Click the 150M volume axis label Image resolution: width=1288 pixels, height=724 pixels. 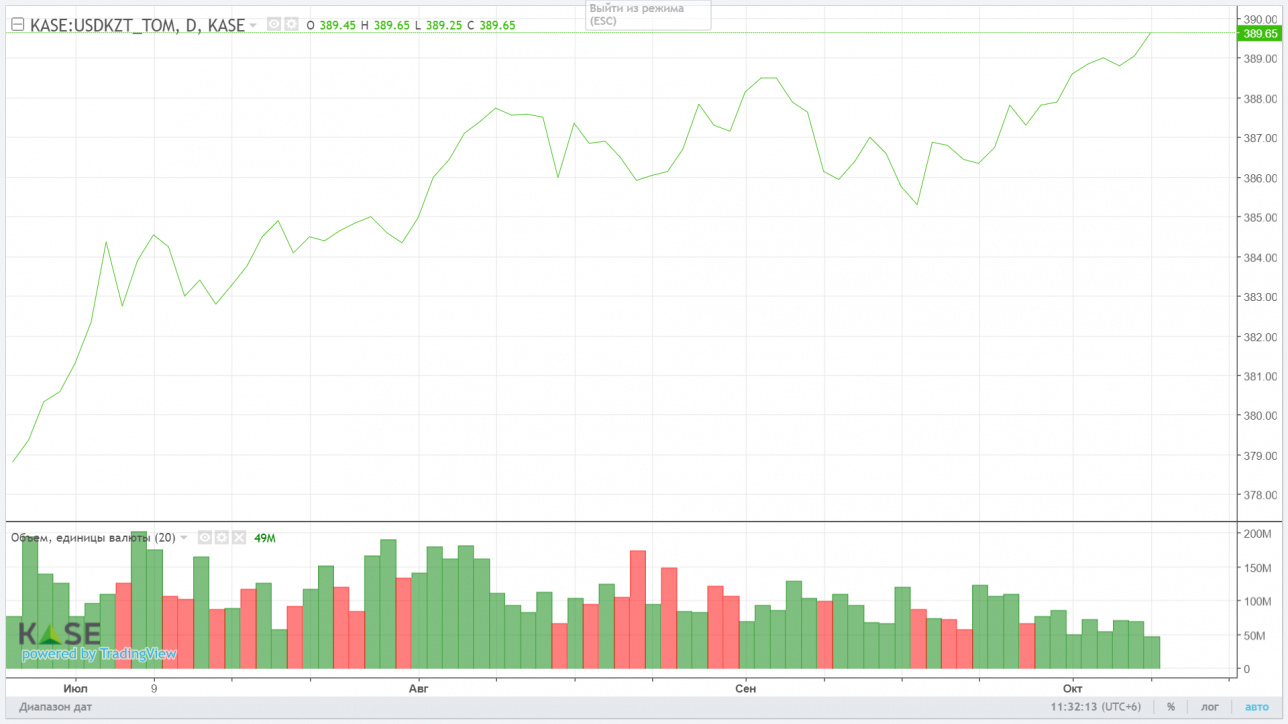(1259, 568)
